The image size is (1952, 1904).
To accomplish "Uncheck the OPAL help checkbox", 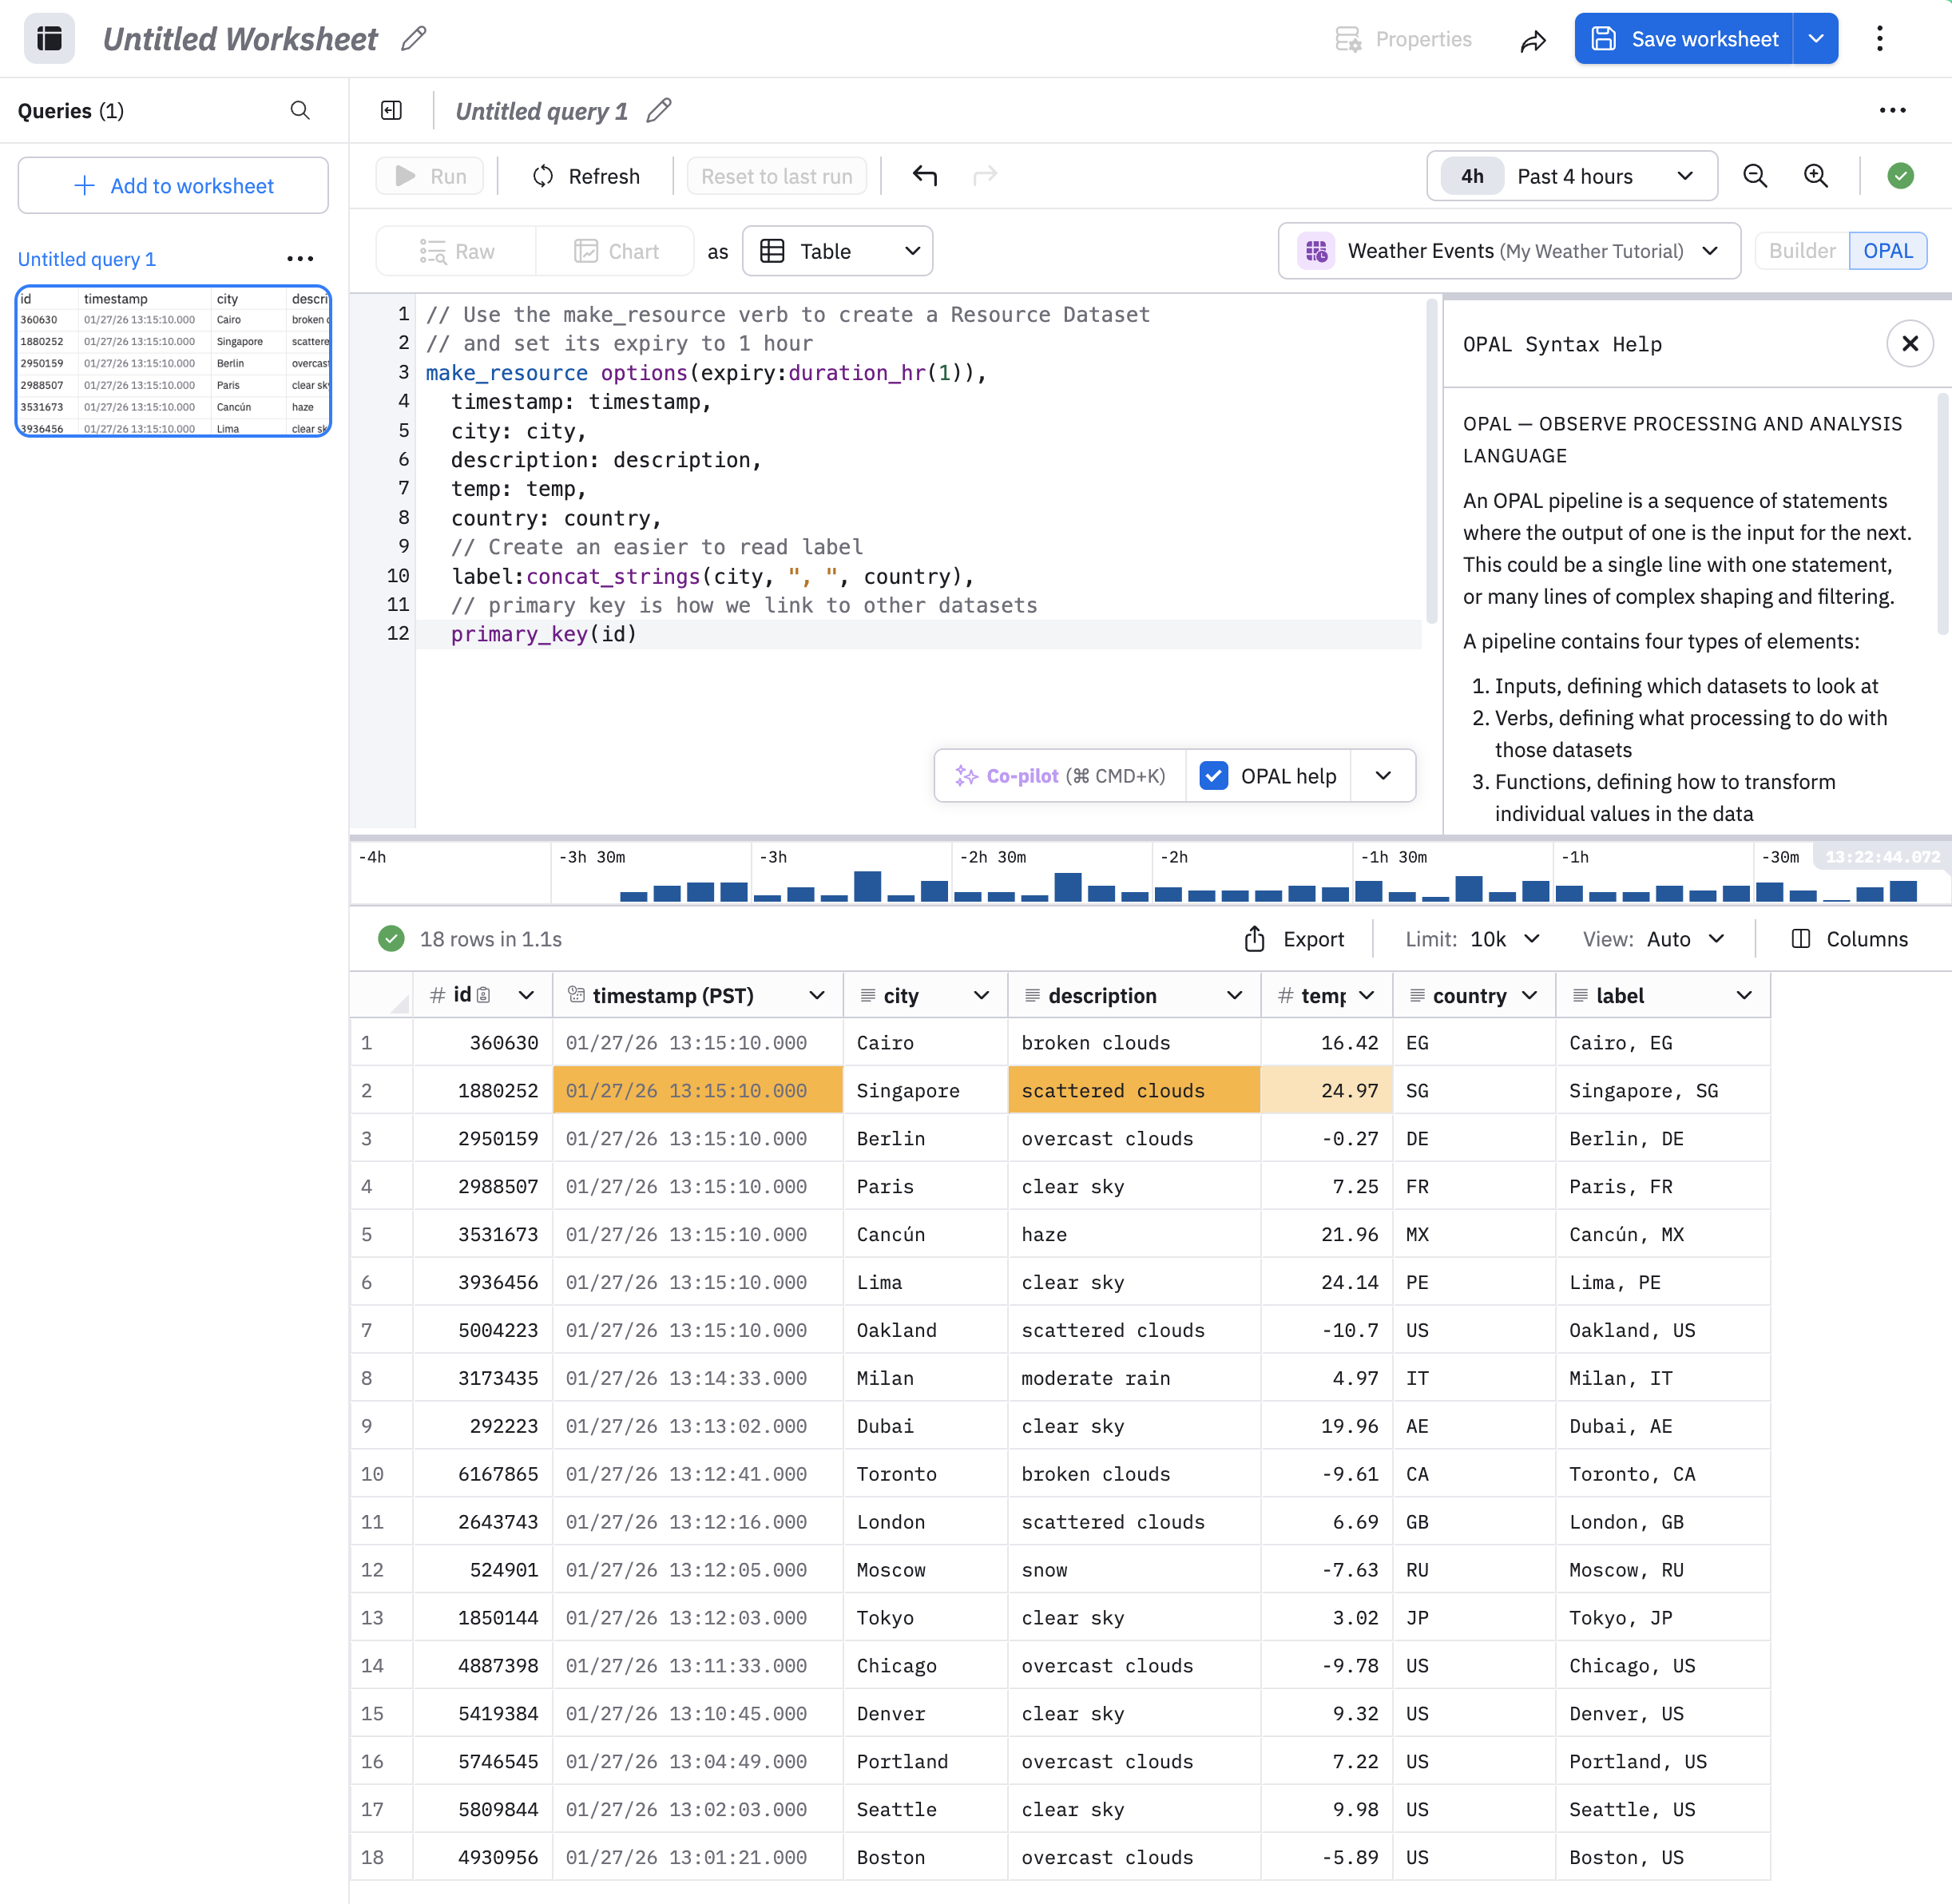I will point(1213,776).
